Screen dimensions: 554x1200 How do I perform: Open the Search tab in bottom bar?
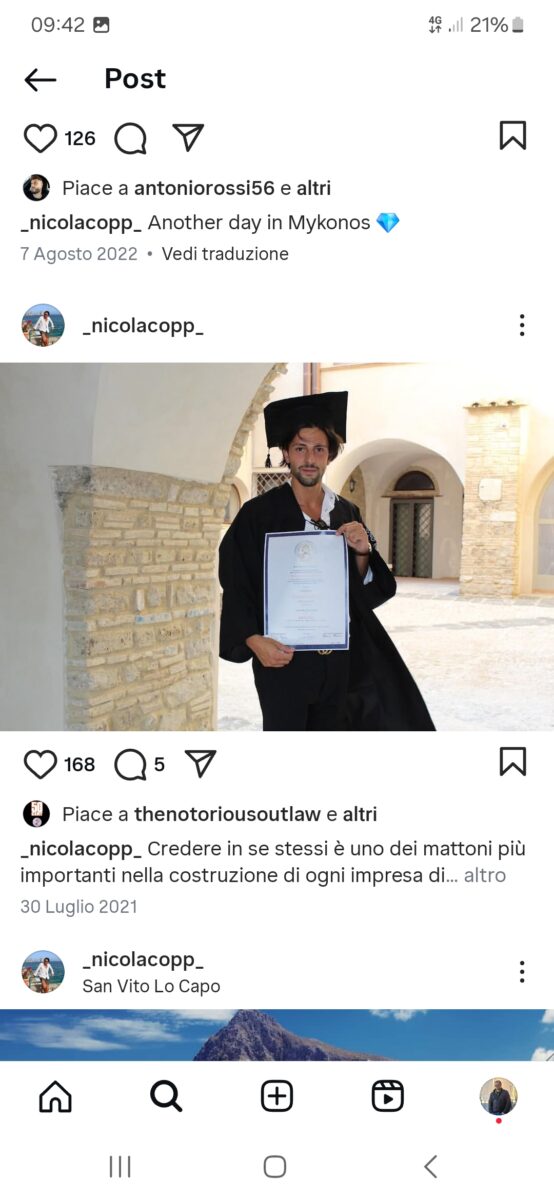tap(166, 1097)
